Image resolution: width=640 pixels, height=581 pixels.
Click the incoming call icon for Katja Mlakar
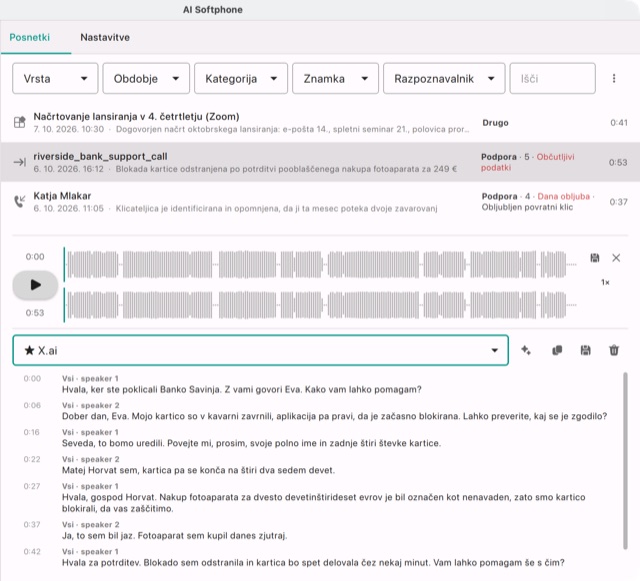(x=20, y=201)
